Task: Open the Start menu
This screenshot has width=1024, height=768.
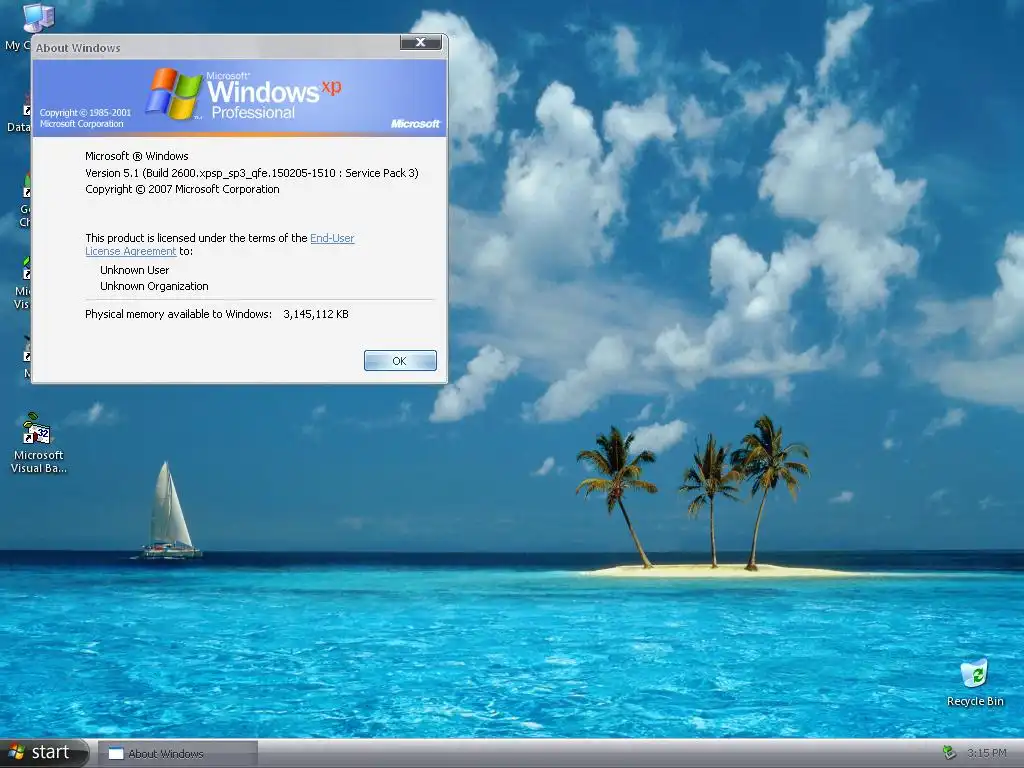Action: click(43, 753)
